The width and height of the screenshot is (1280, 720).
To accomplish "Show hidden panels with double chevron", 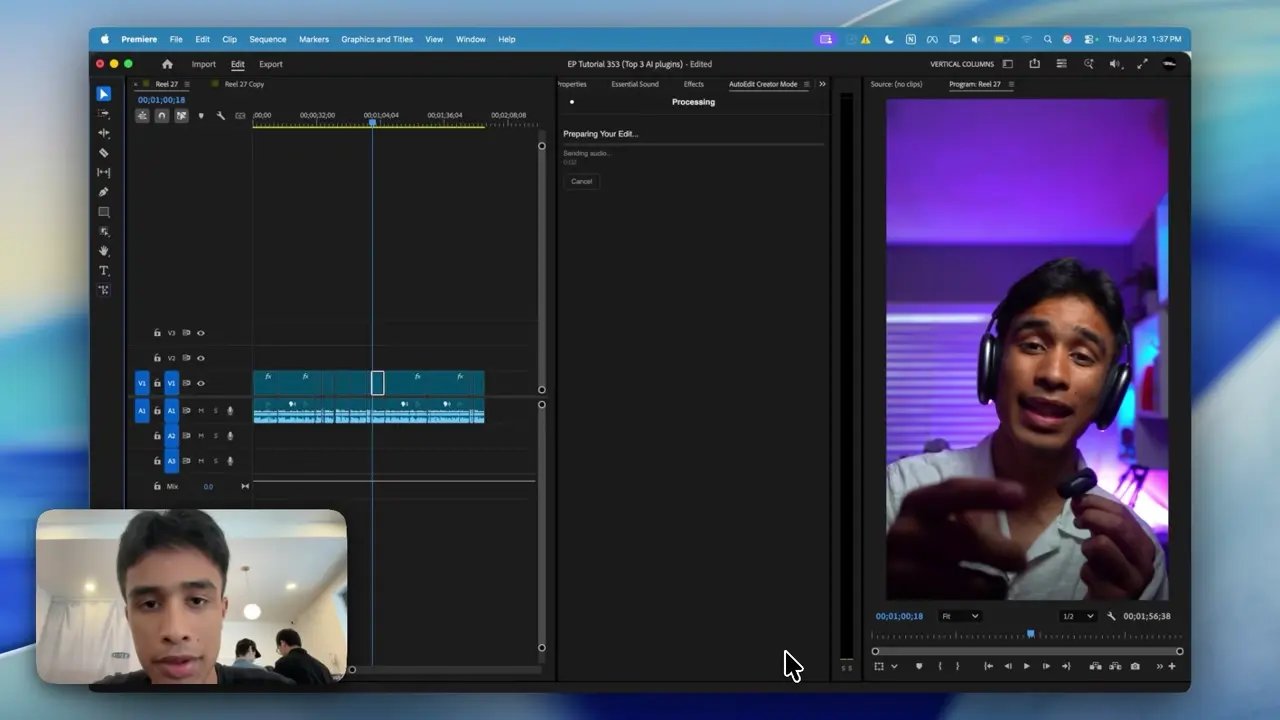I will click(822, 84).
